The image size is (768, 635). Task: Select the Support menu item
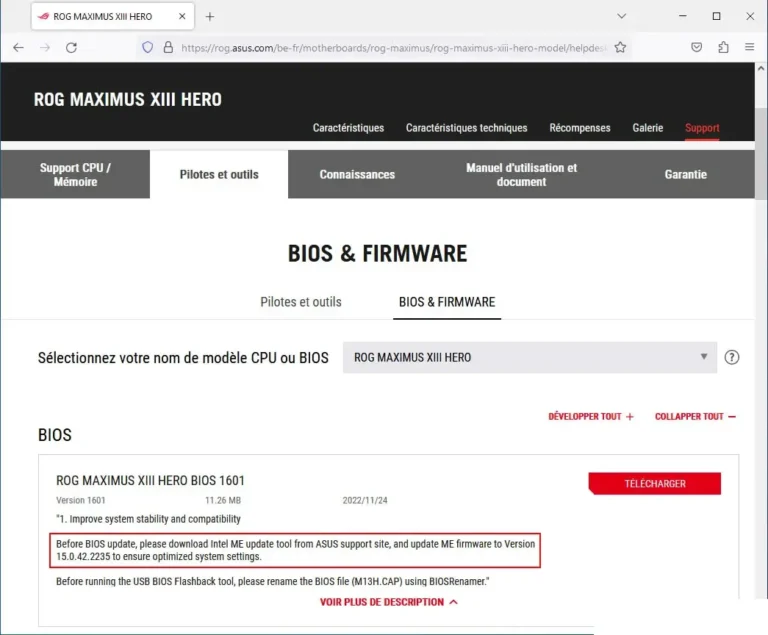[702, 128]
